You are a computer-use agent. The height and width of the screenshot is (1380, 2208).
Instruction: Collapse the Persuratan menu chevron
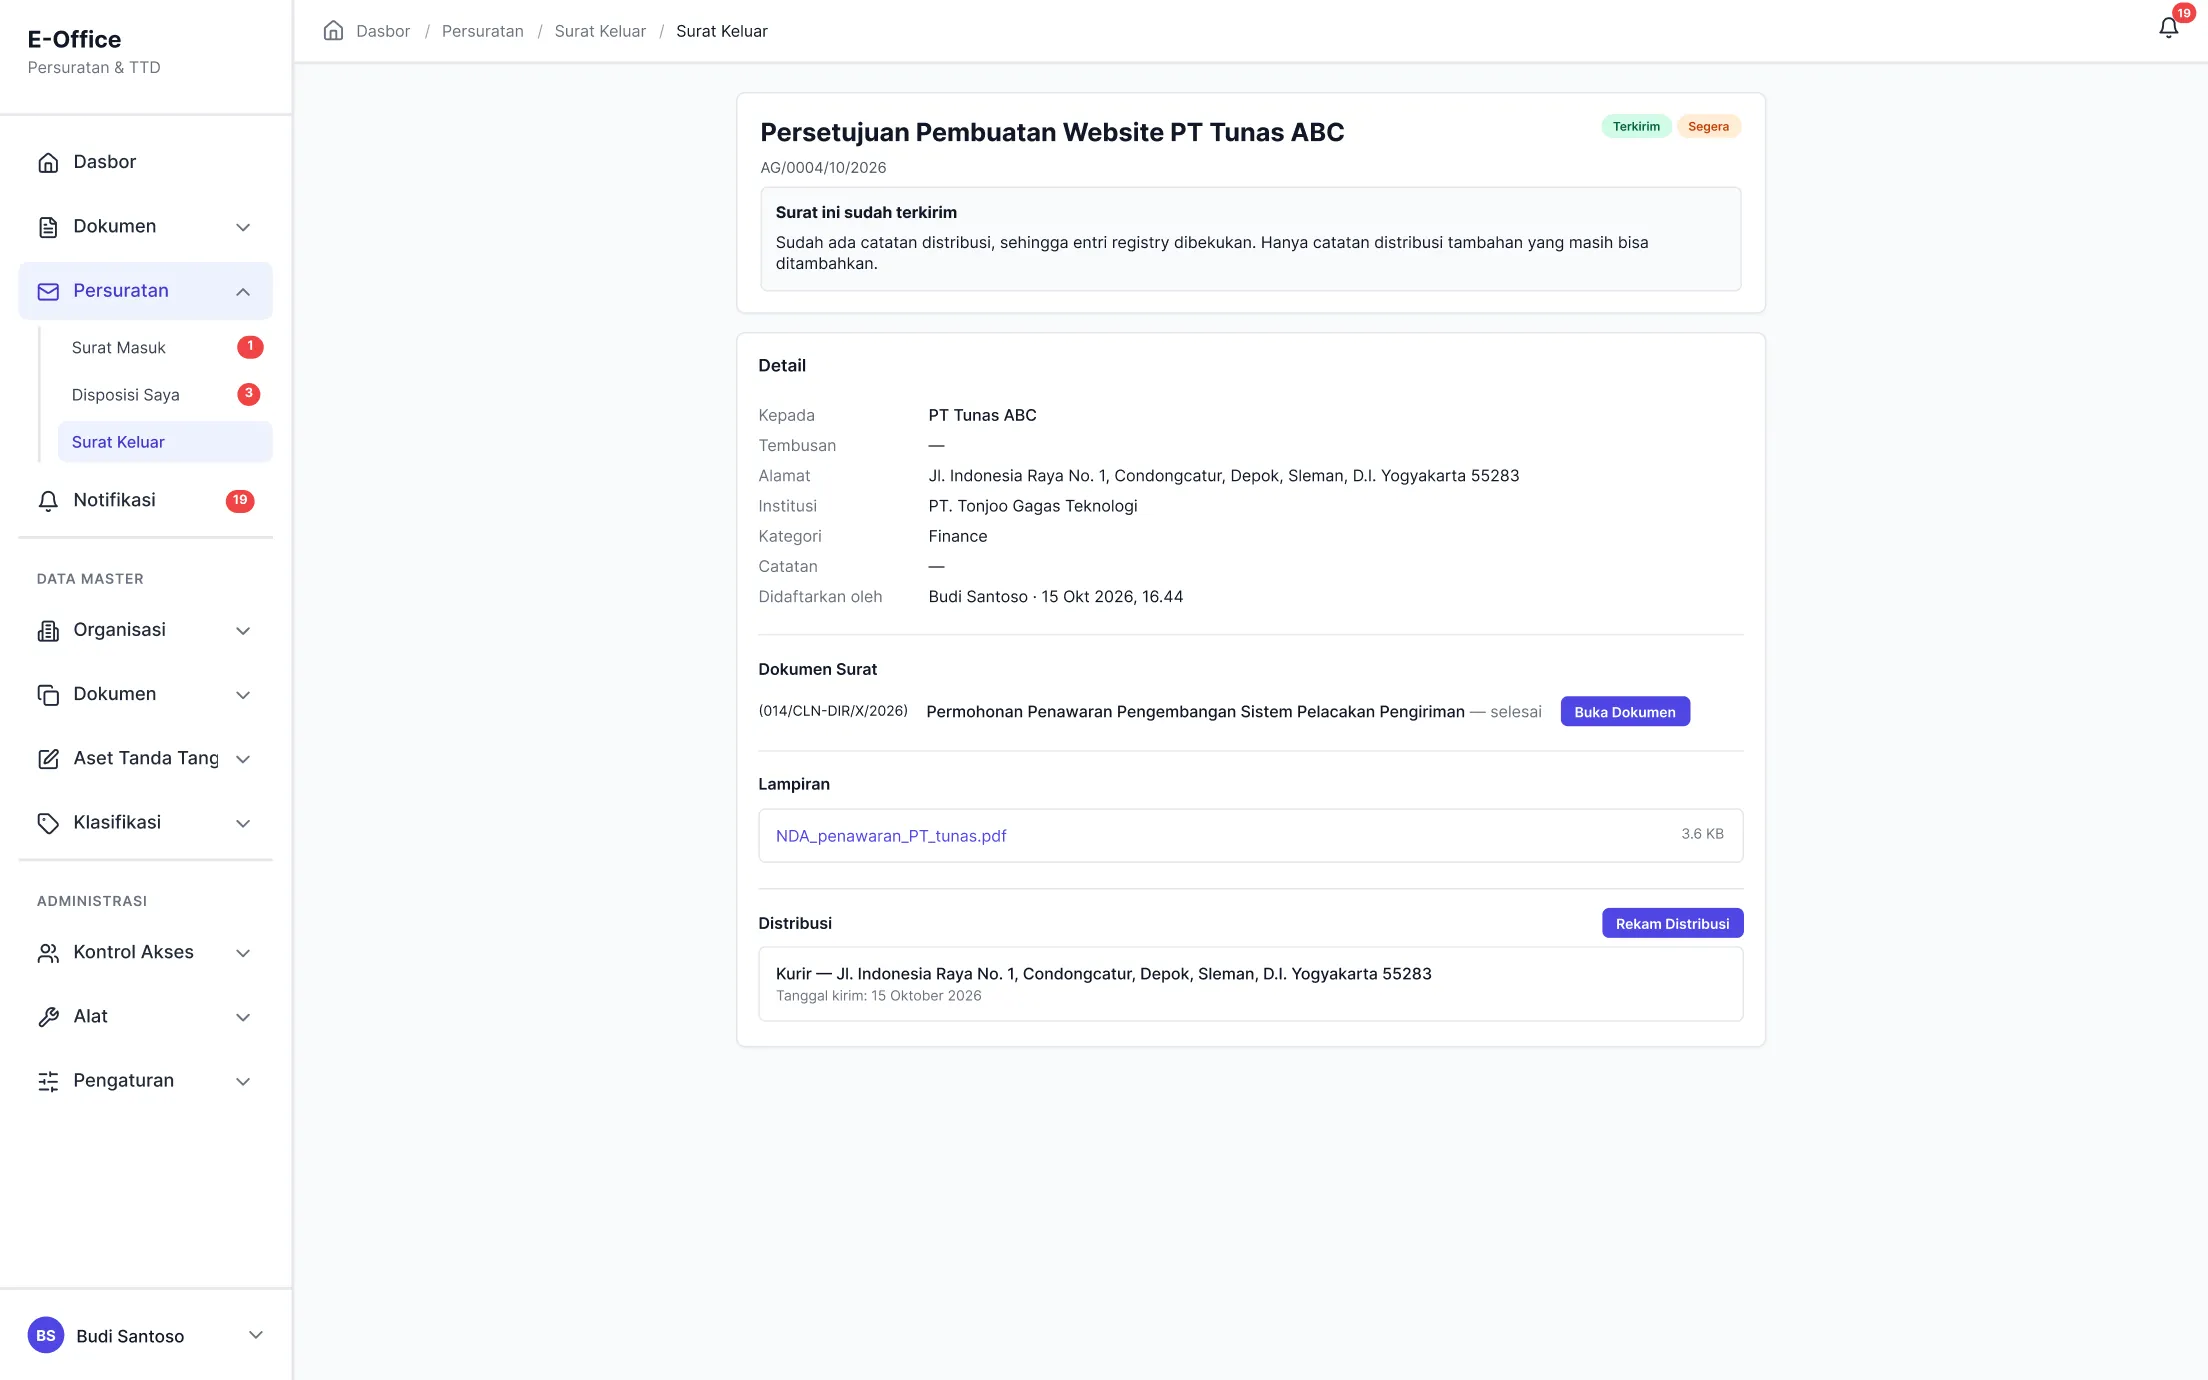pyautogui.click(x=243, y=291)
